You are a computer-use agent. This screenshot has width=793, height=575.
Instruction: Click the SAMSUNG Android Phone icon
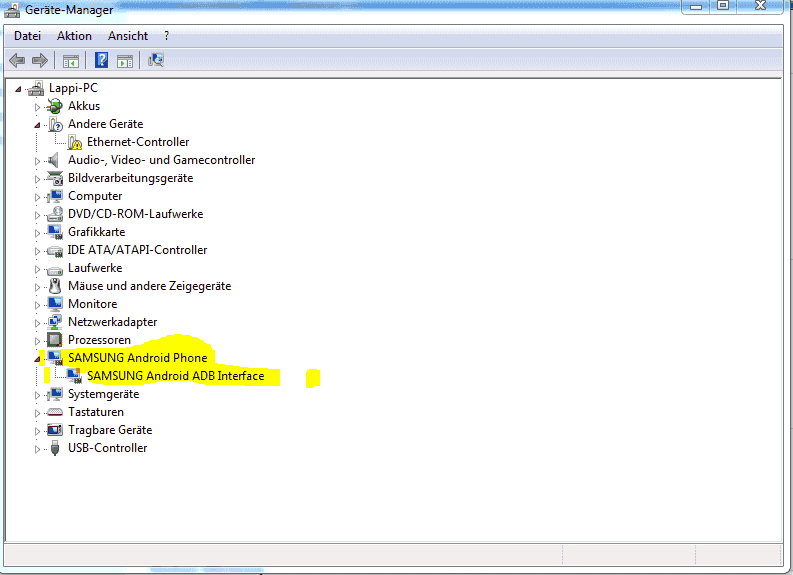pyautogui.click(x=55, y=358)
